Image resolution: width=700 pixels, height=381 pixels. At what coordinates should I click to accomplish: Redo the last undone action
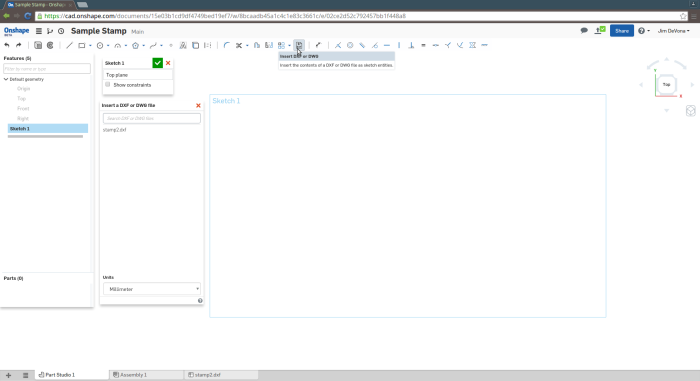point(19,45)
